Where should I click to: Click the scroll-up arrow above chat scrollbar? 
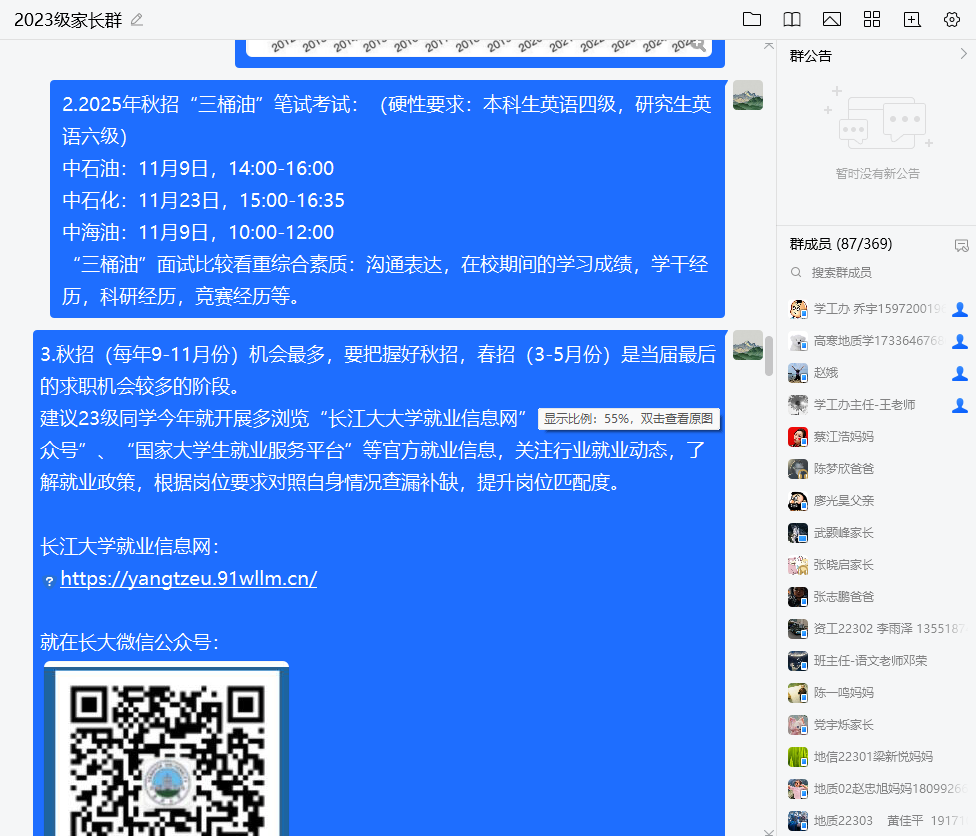tap(768, 46)
